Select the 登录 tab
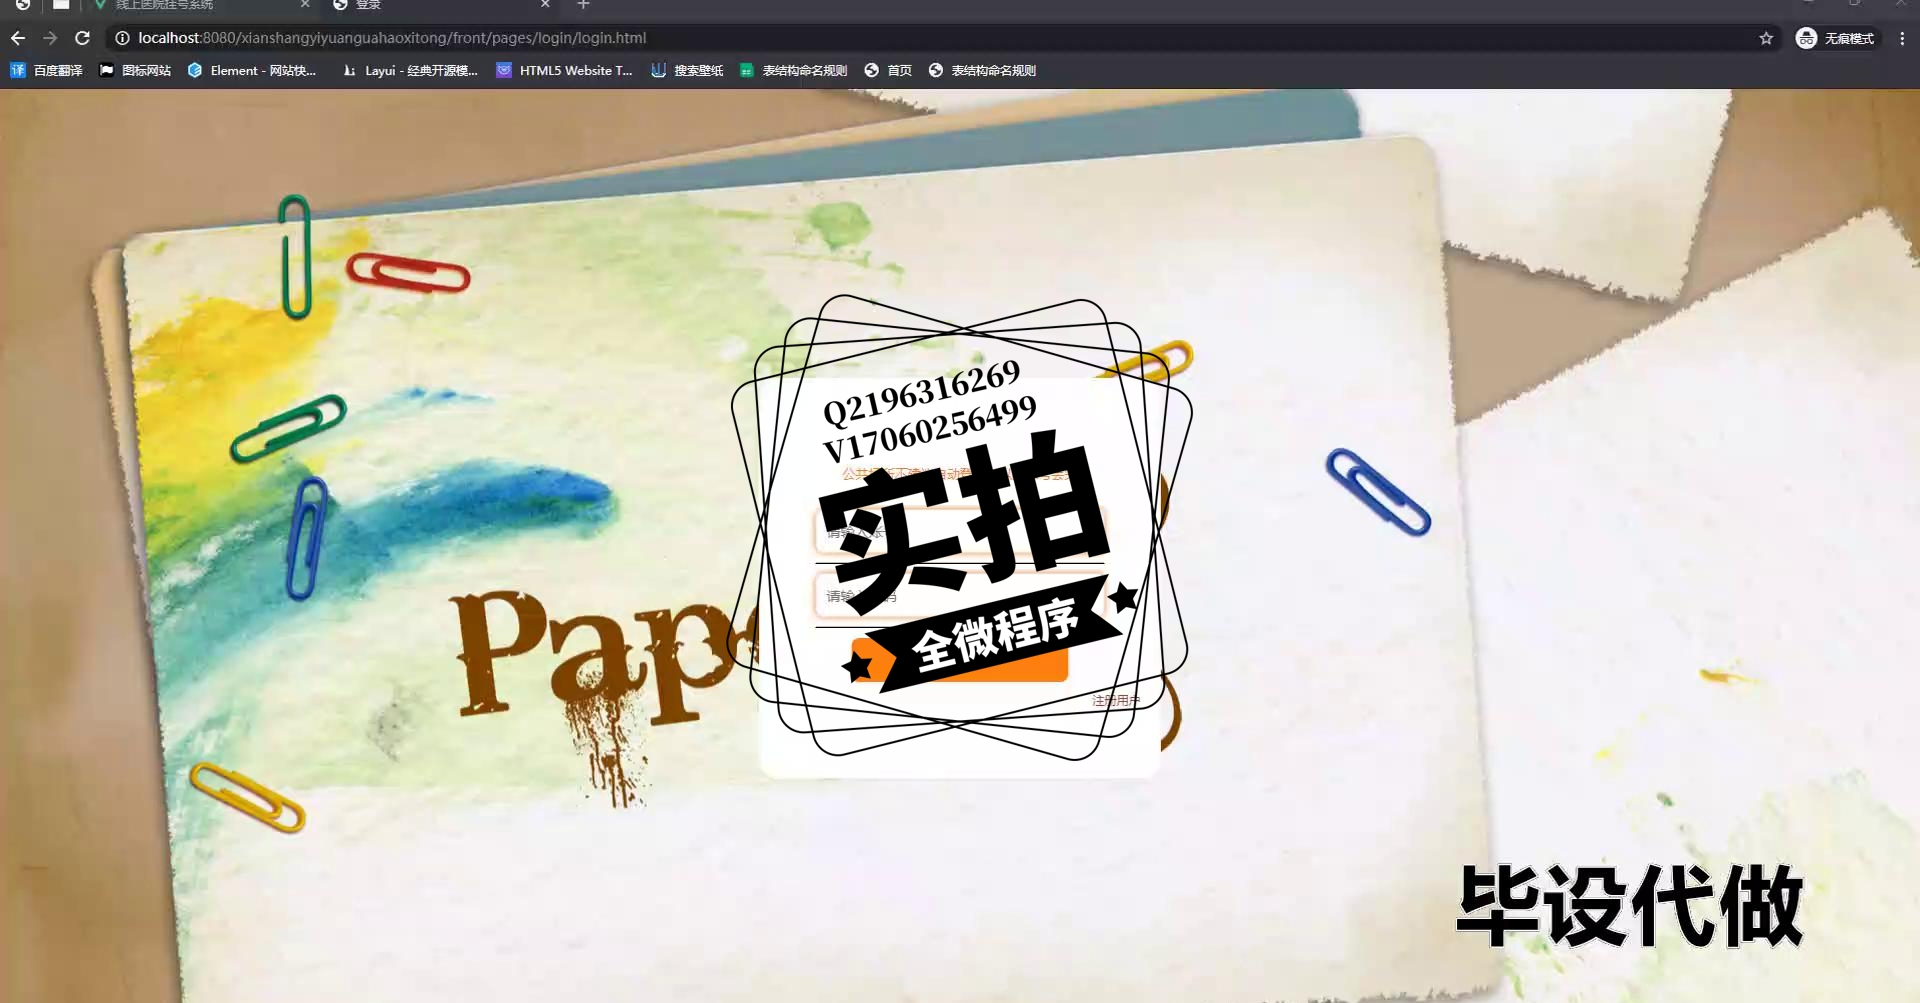The width and height of the screenshot is (1920, 1003). (x=440, y=5)
